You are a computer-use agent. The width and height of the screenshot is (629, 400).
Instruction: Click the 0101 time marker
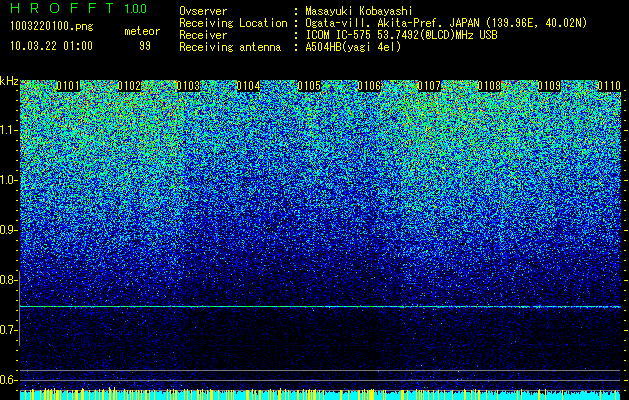point(68,86)
